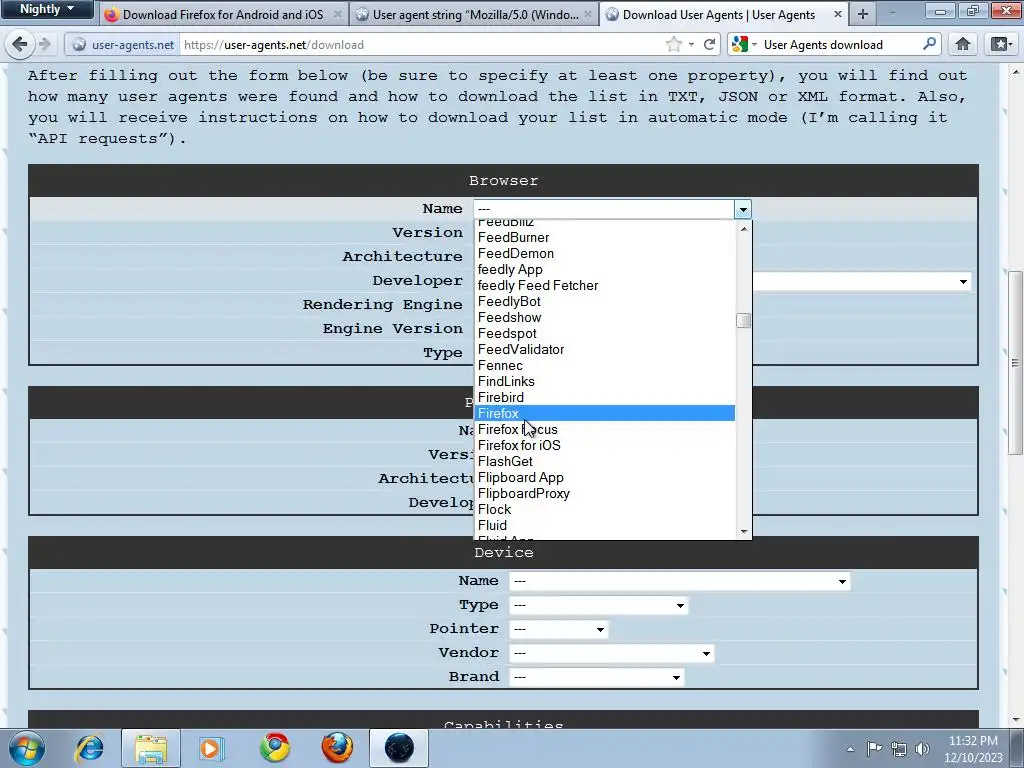Choose FeedBurner from the list
The height and width of the screenshot is (768, 1024).
point(605,238)
